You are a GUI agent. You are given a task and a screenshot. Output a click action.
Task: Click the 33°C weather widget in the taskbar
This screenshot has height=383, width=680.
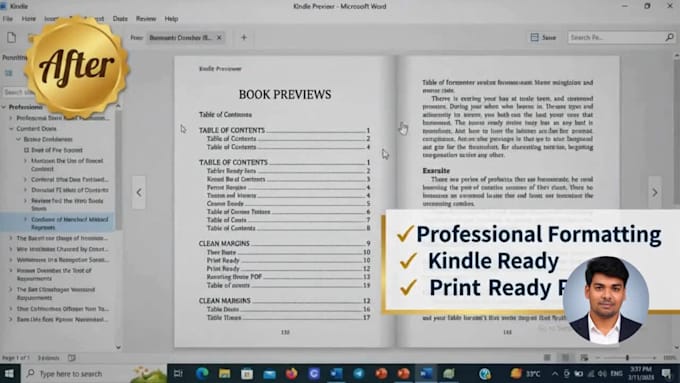click(x=526, y=373)
